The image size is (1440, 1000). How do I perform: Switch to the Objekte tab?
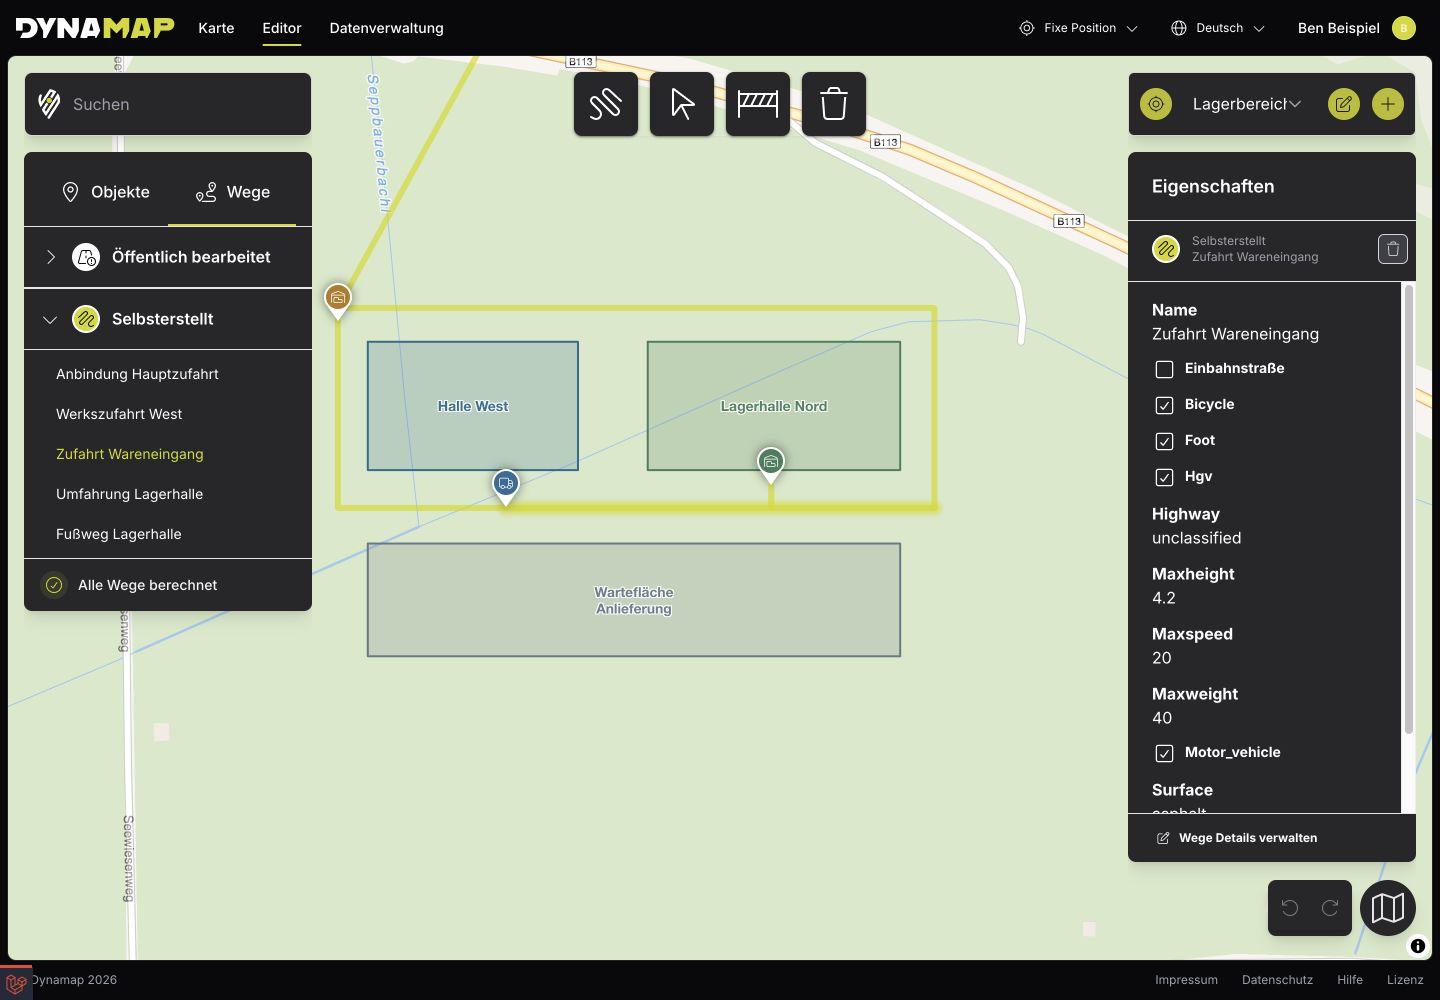click(106, 192)
